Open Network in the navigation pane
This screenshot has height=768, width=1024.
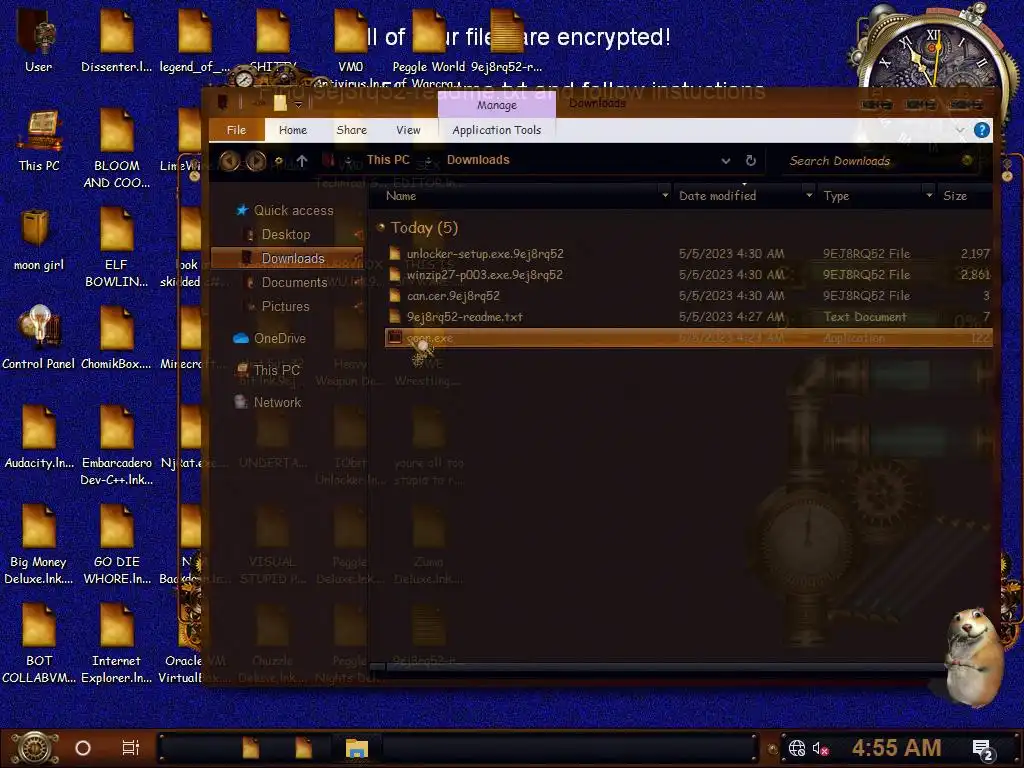277,402
